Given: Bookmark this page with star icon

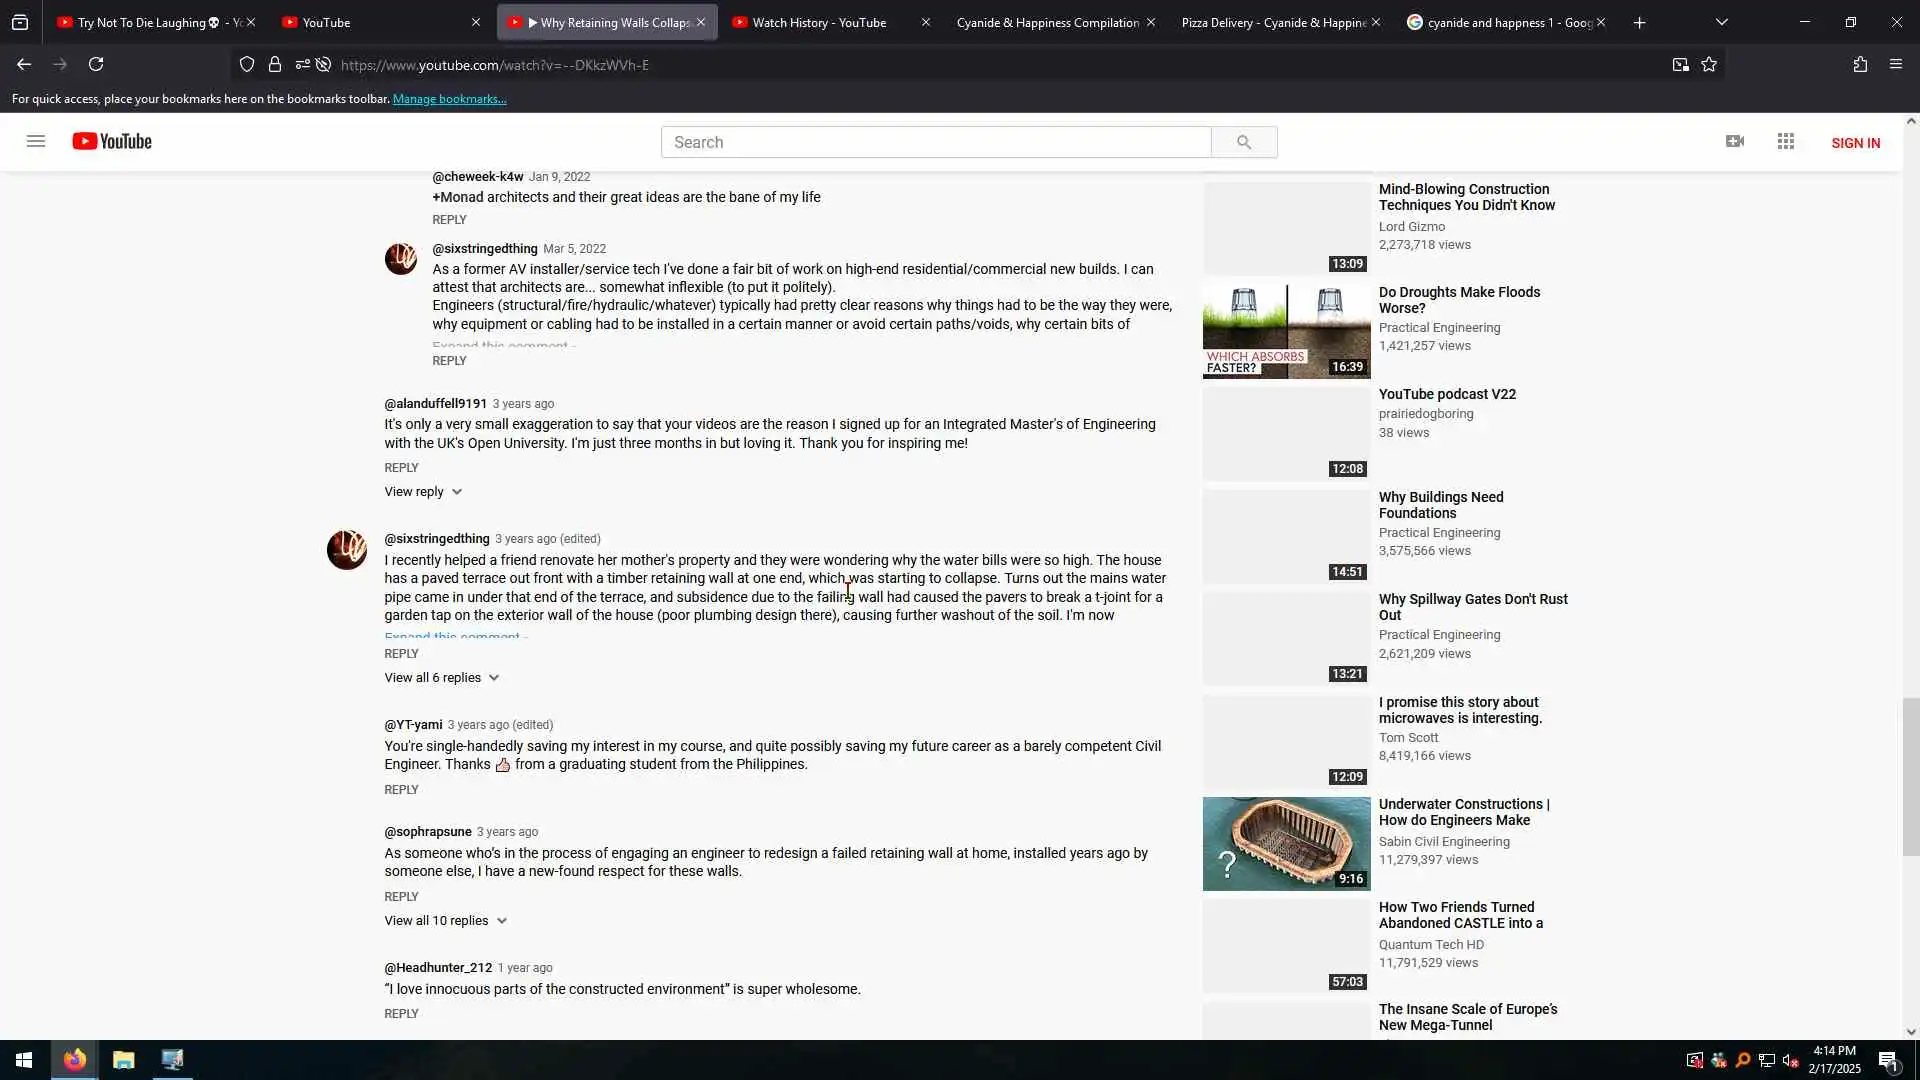Looking at the screenshot, I should [1709, 64].
